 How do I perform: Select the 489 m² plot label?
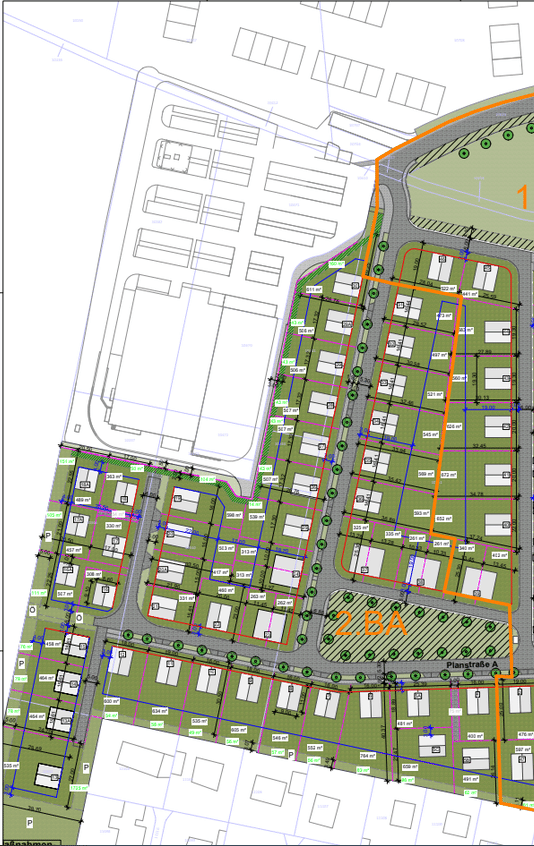click(83, 500)
